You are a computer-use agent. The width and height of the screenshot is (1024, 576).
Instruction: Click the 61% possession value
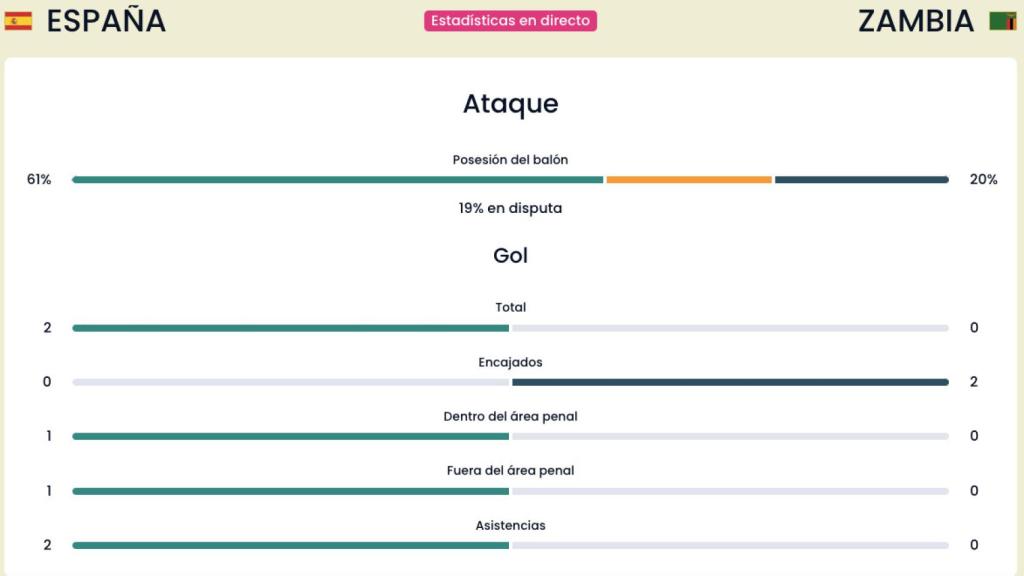click(x=39, y=180)
